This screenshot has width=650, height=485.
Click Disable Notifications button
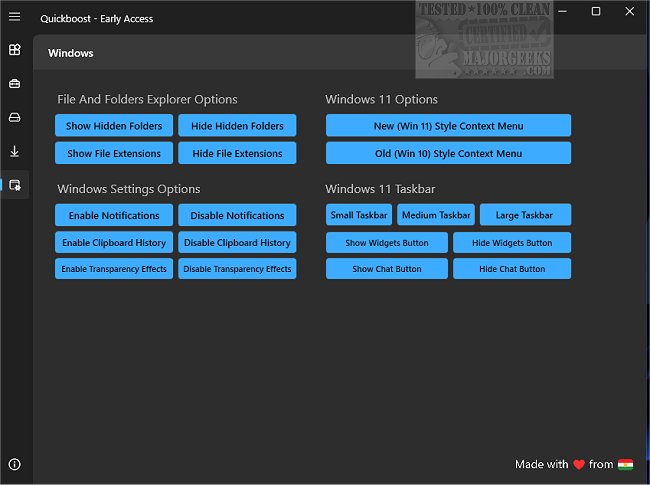tap(237, 215)
